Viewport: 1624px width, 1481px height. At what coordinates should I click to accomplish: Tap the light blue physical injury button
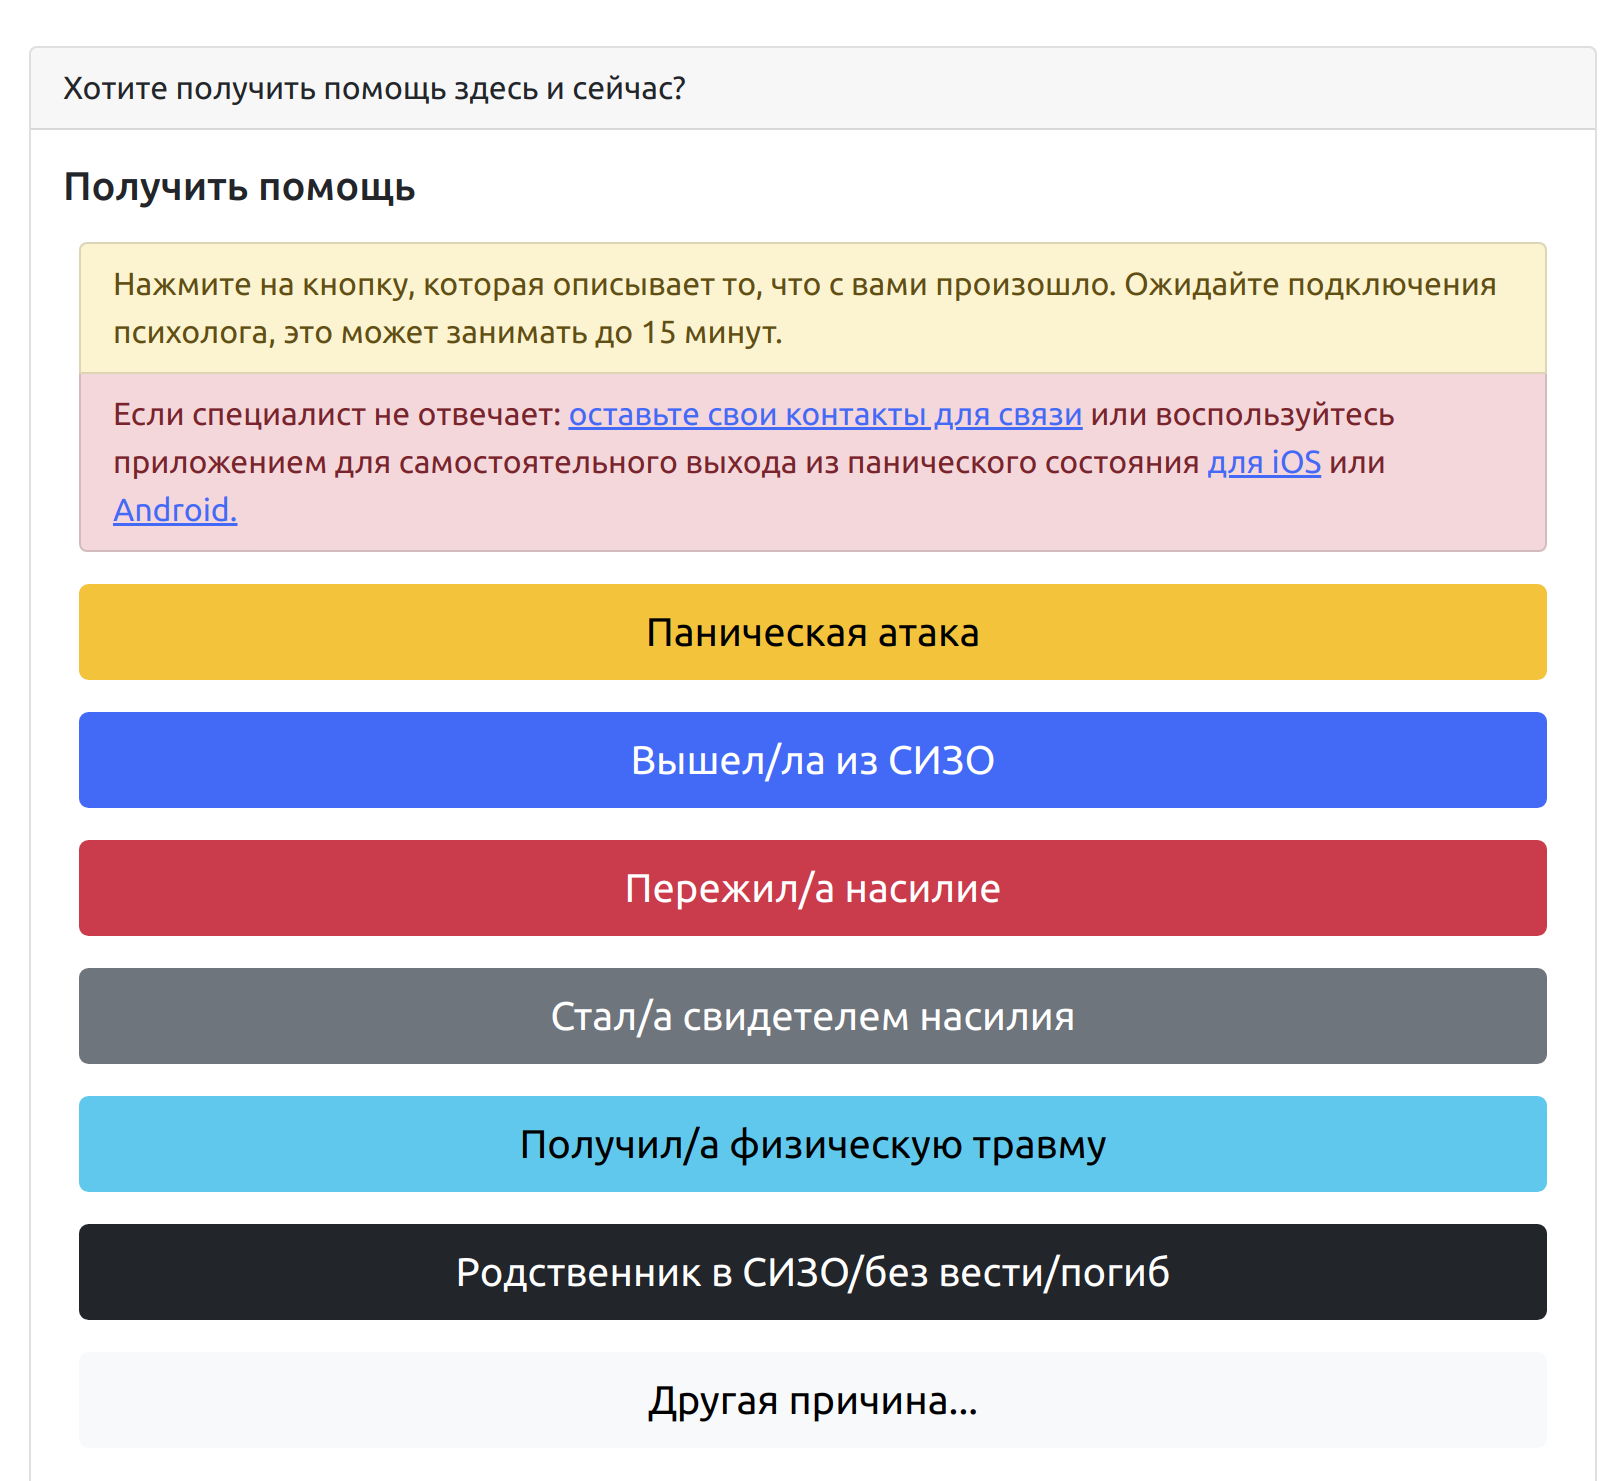click(x=812, y=1144)
